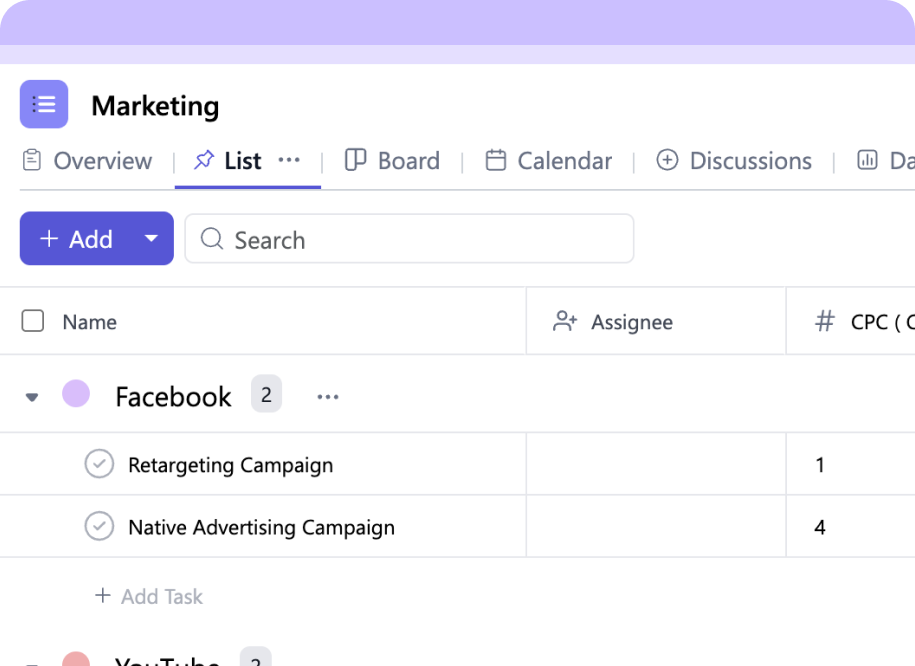
Task: Collapse the Facebook group
Action: [32, 397]
